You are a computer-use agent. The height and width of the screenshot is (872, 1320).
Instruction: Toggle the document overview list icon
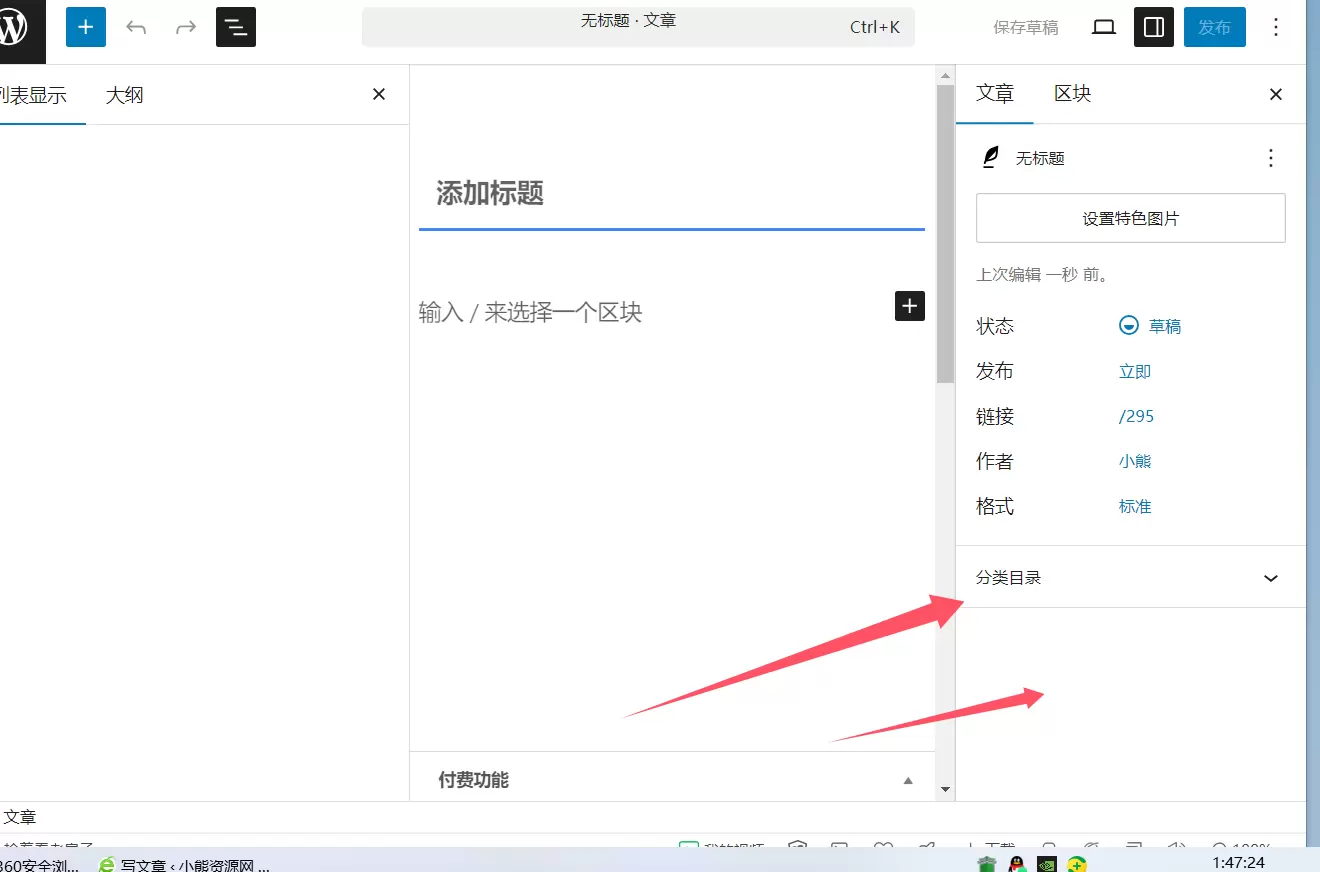[236, 27]
